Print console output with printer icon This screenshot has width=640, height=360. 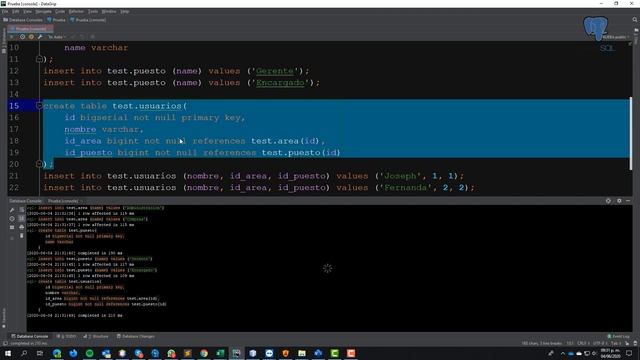(22, 227)
